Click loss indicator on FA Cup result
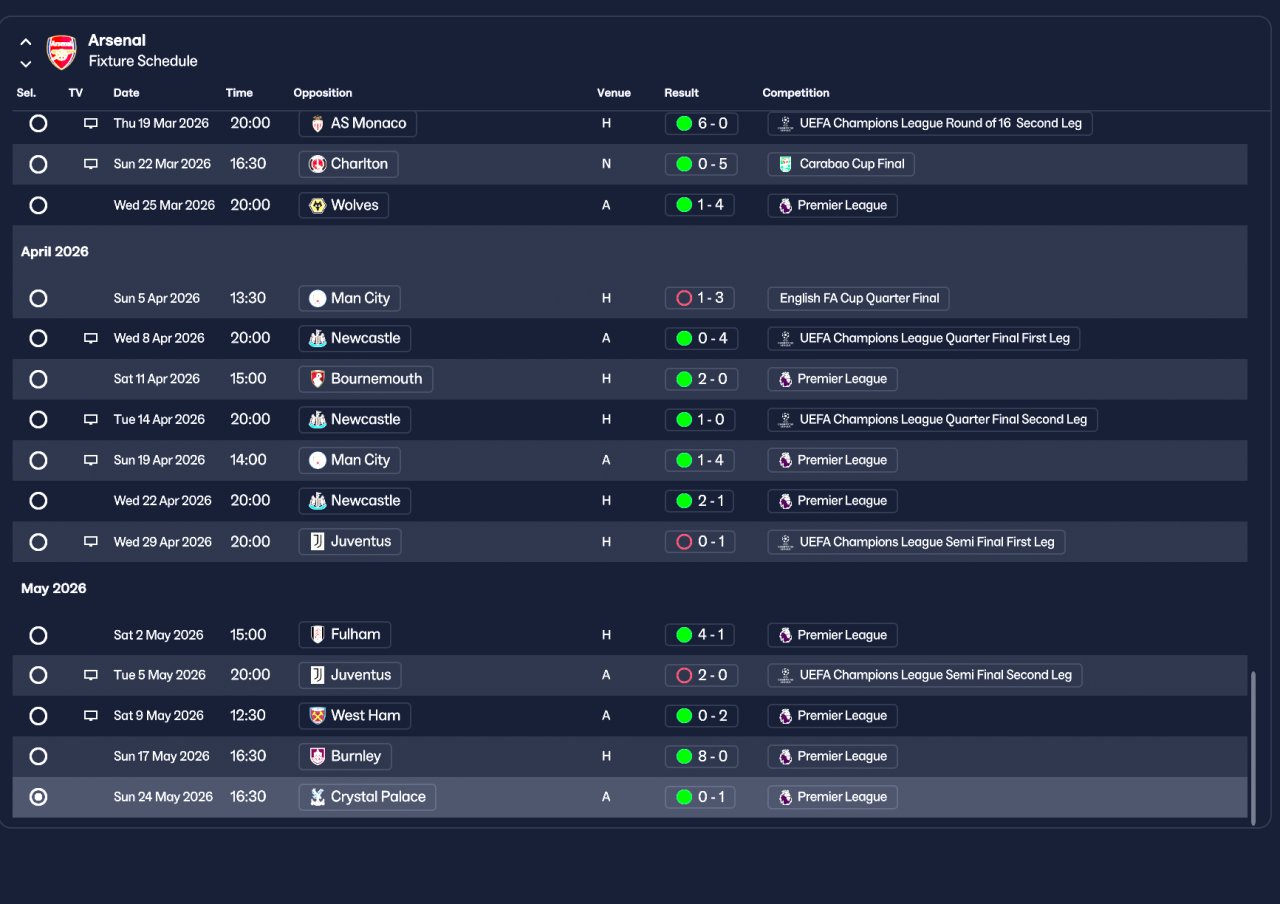Viewport: 1280px width, 904px height. click(x=684, y=298)
